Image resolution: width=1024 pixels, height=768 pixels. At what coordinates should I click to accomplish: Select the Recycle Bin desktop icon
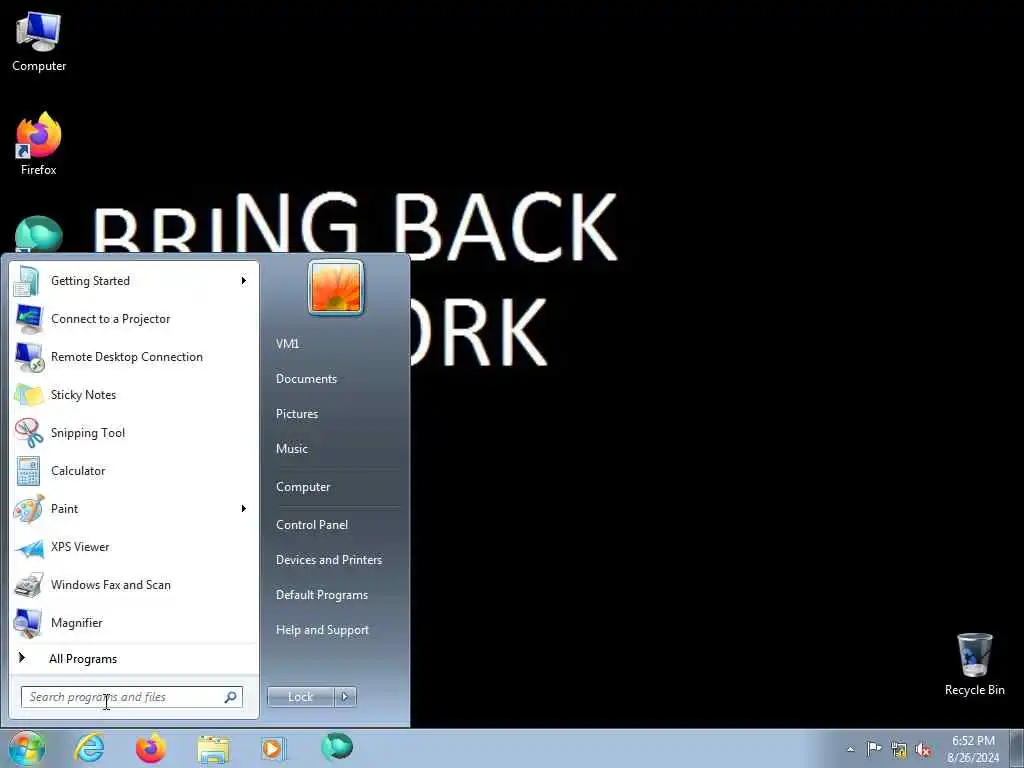974,664
